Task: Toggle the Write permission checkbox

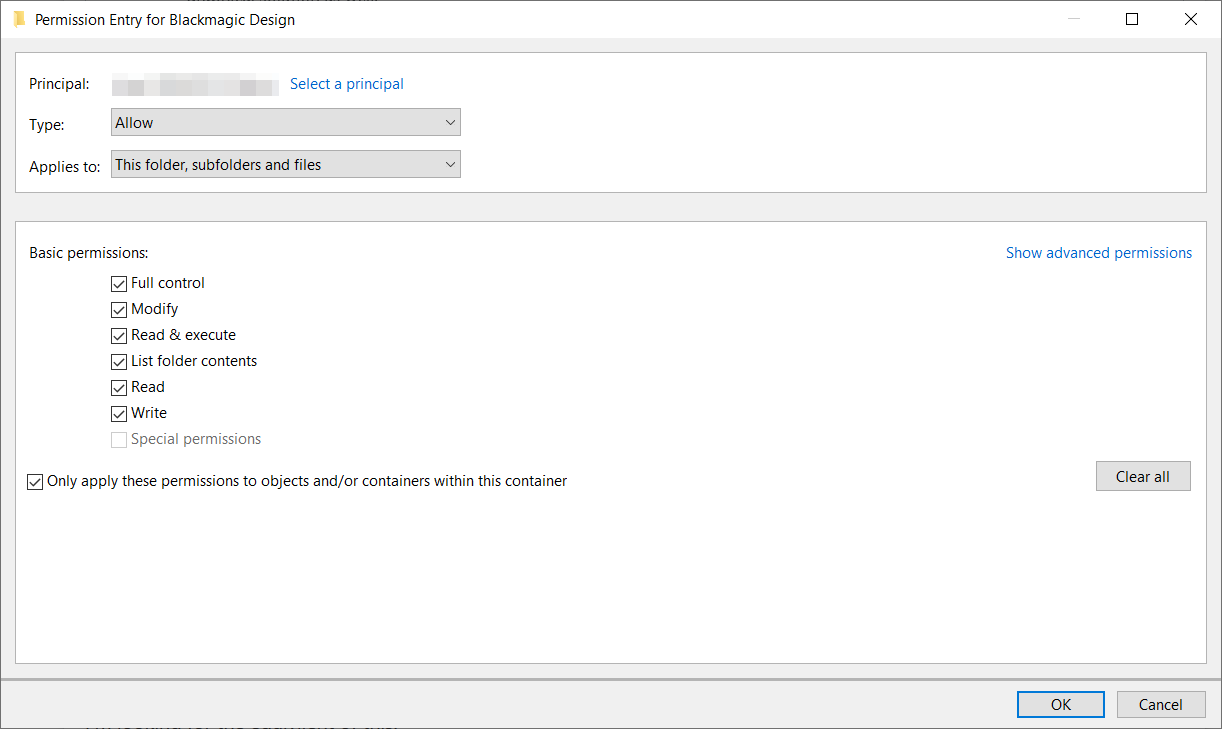Action: pyautogui.click(x=119, y=414)
